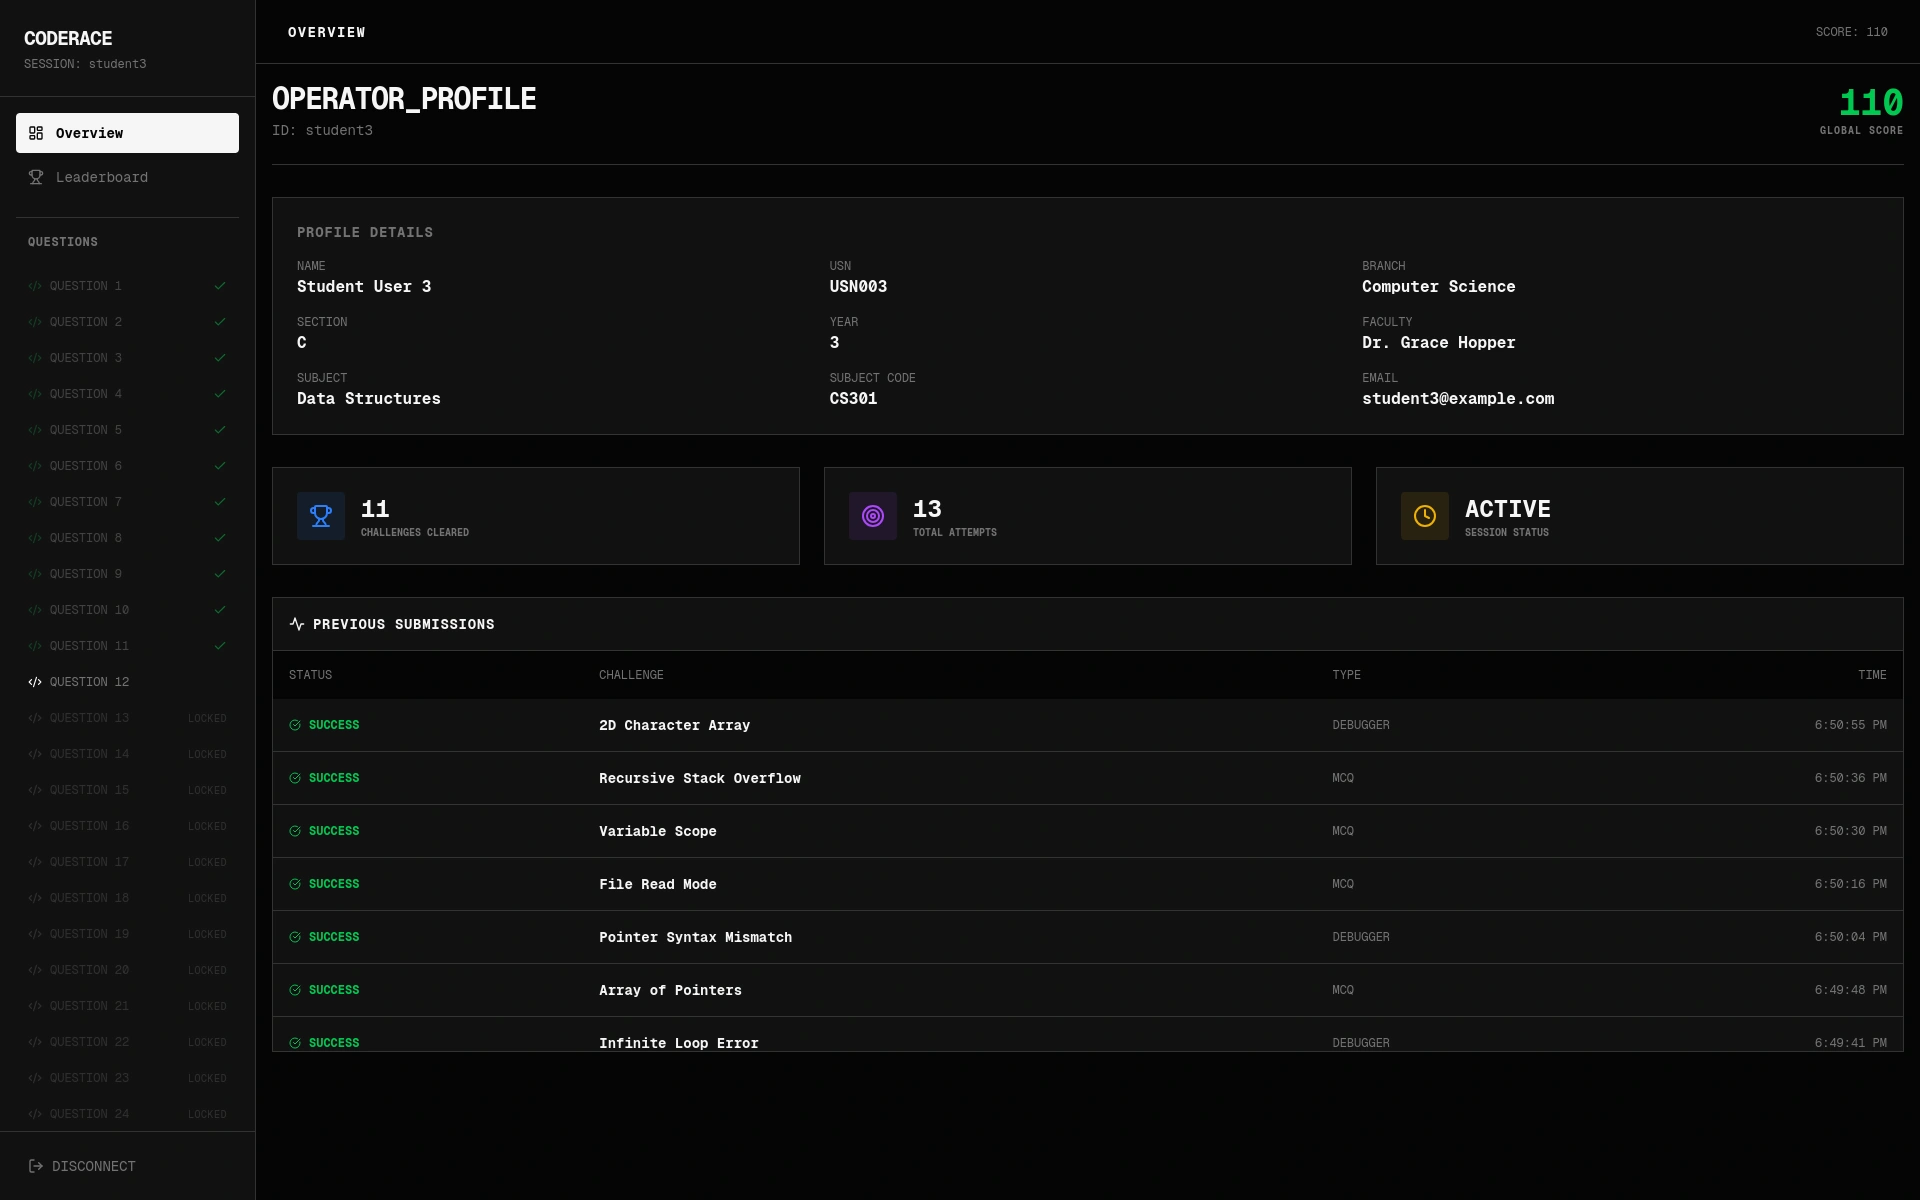
Task: Select Question 5 in the questions list
Action: click(x=86, y=430)
